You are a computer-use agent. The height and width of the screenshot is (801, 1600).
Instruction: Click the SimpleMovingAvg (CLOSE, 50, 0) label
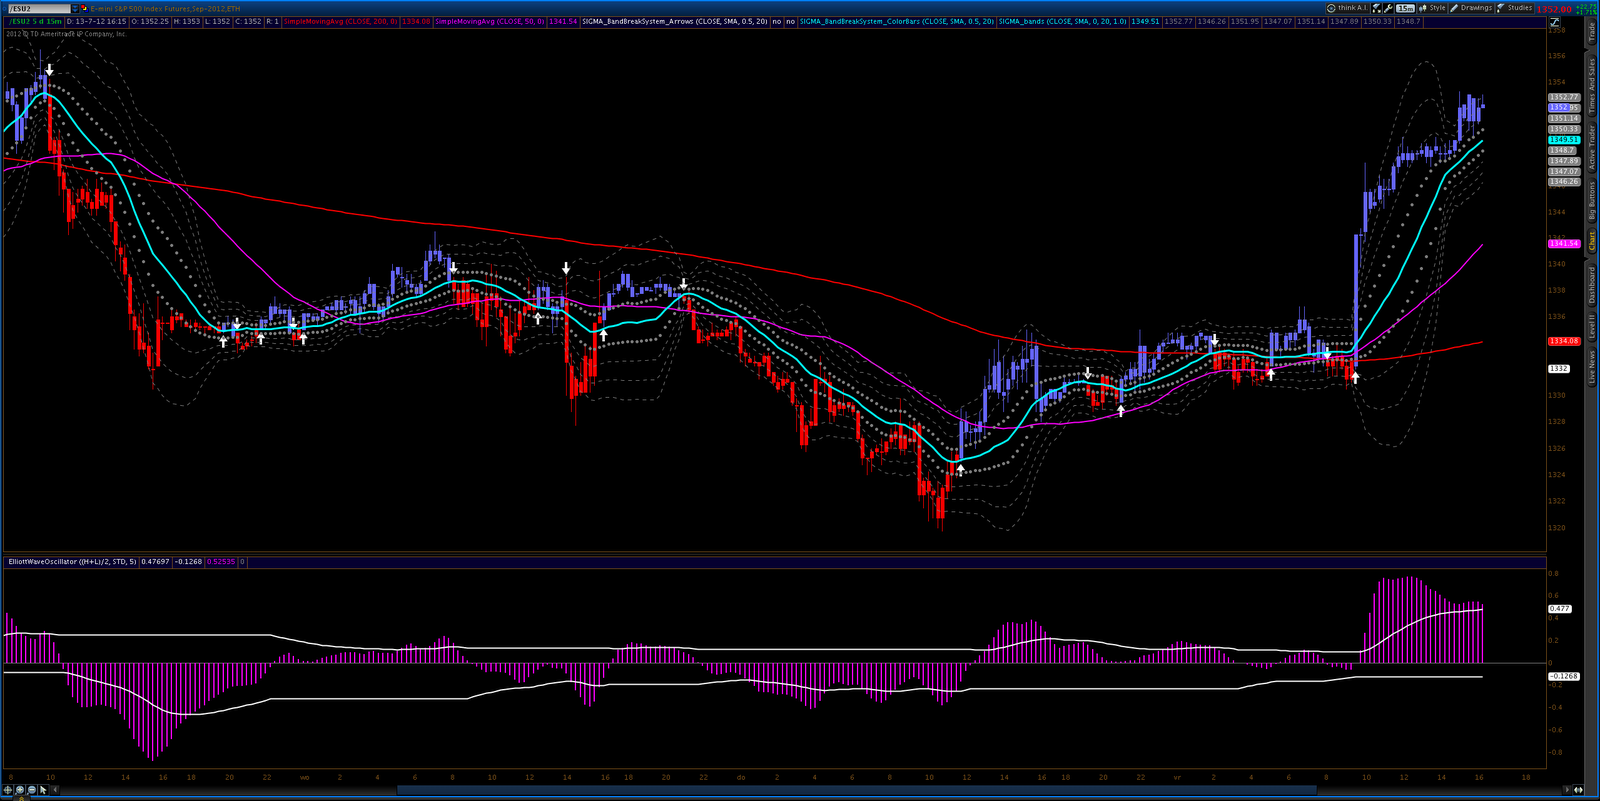(490, 21)
